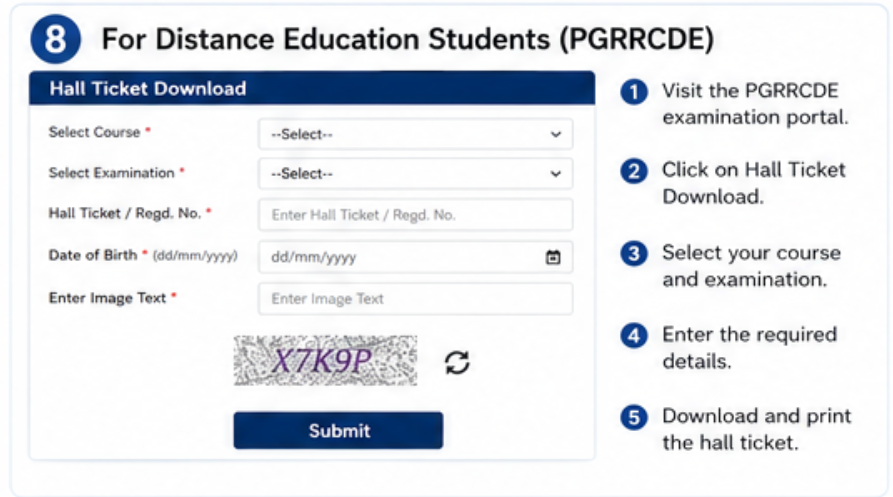The height and width of the screenshot is (497, 893).
Task: Click the step 3 numbered circle
Action: 634,254
